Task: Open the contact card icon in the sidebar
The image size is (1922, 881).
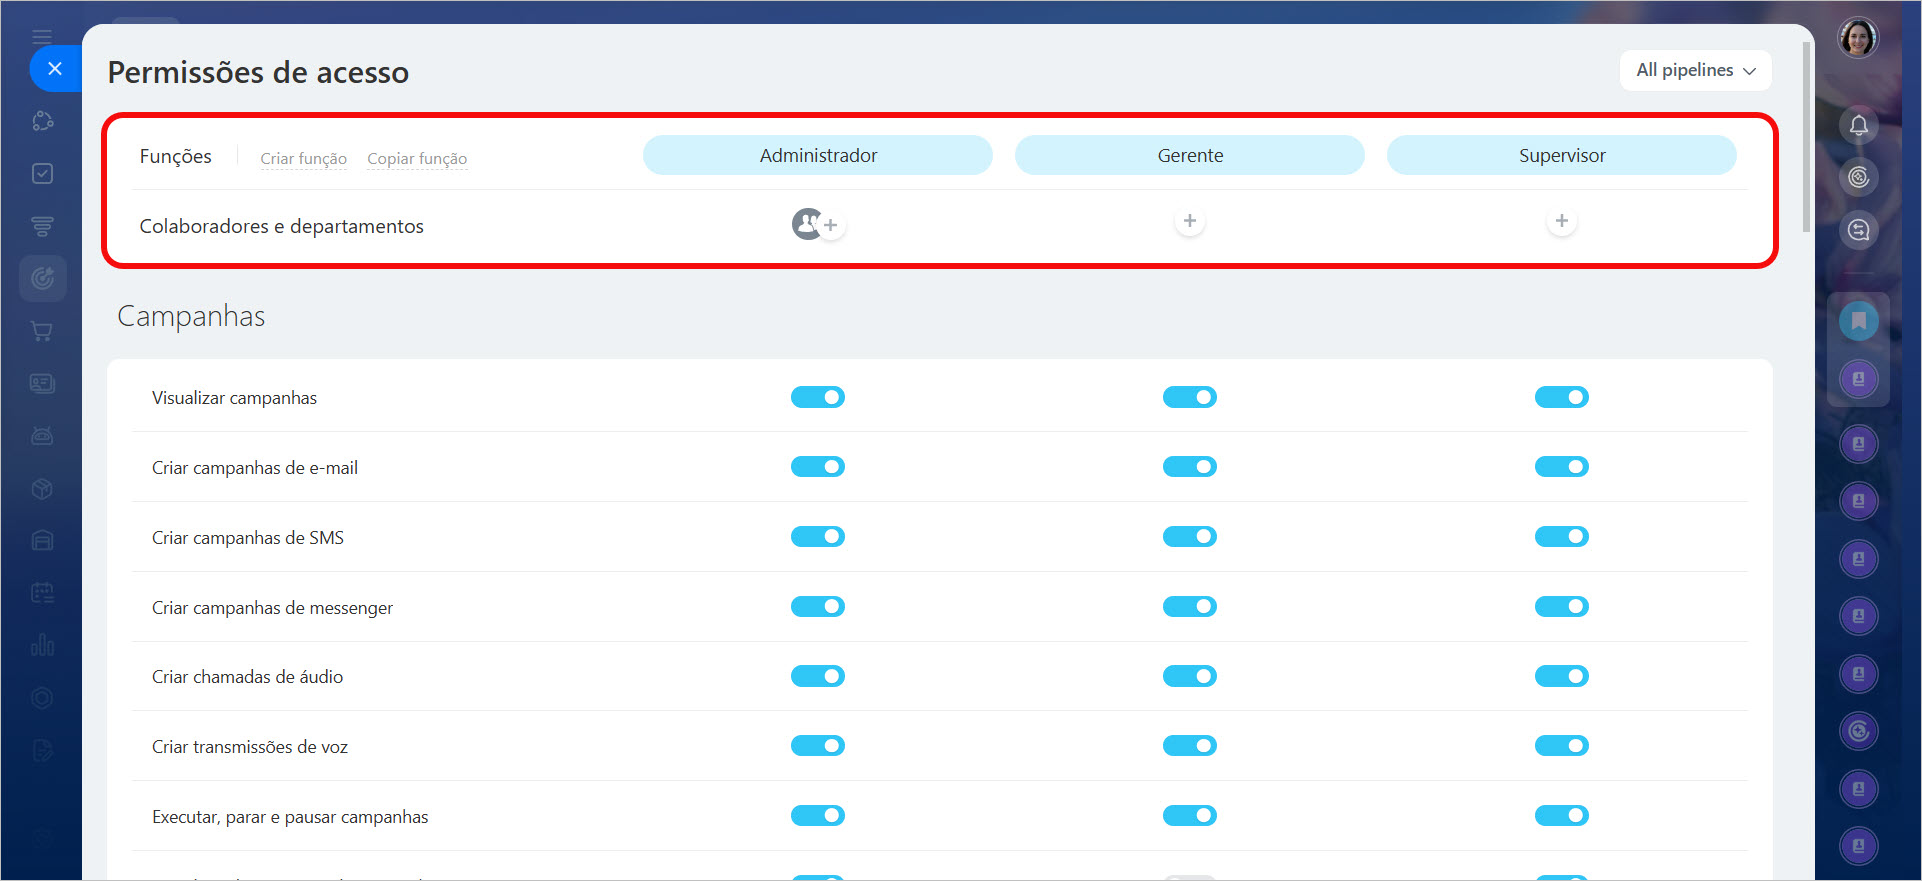Action: coord(42,383)
